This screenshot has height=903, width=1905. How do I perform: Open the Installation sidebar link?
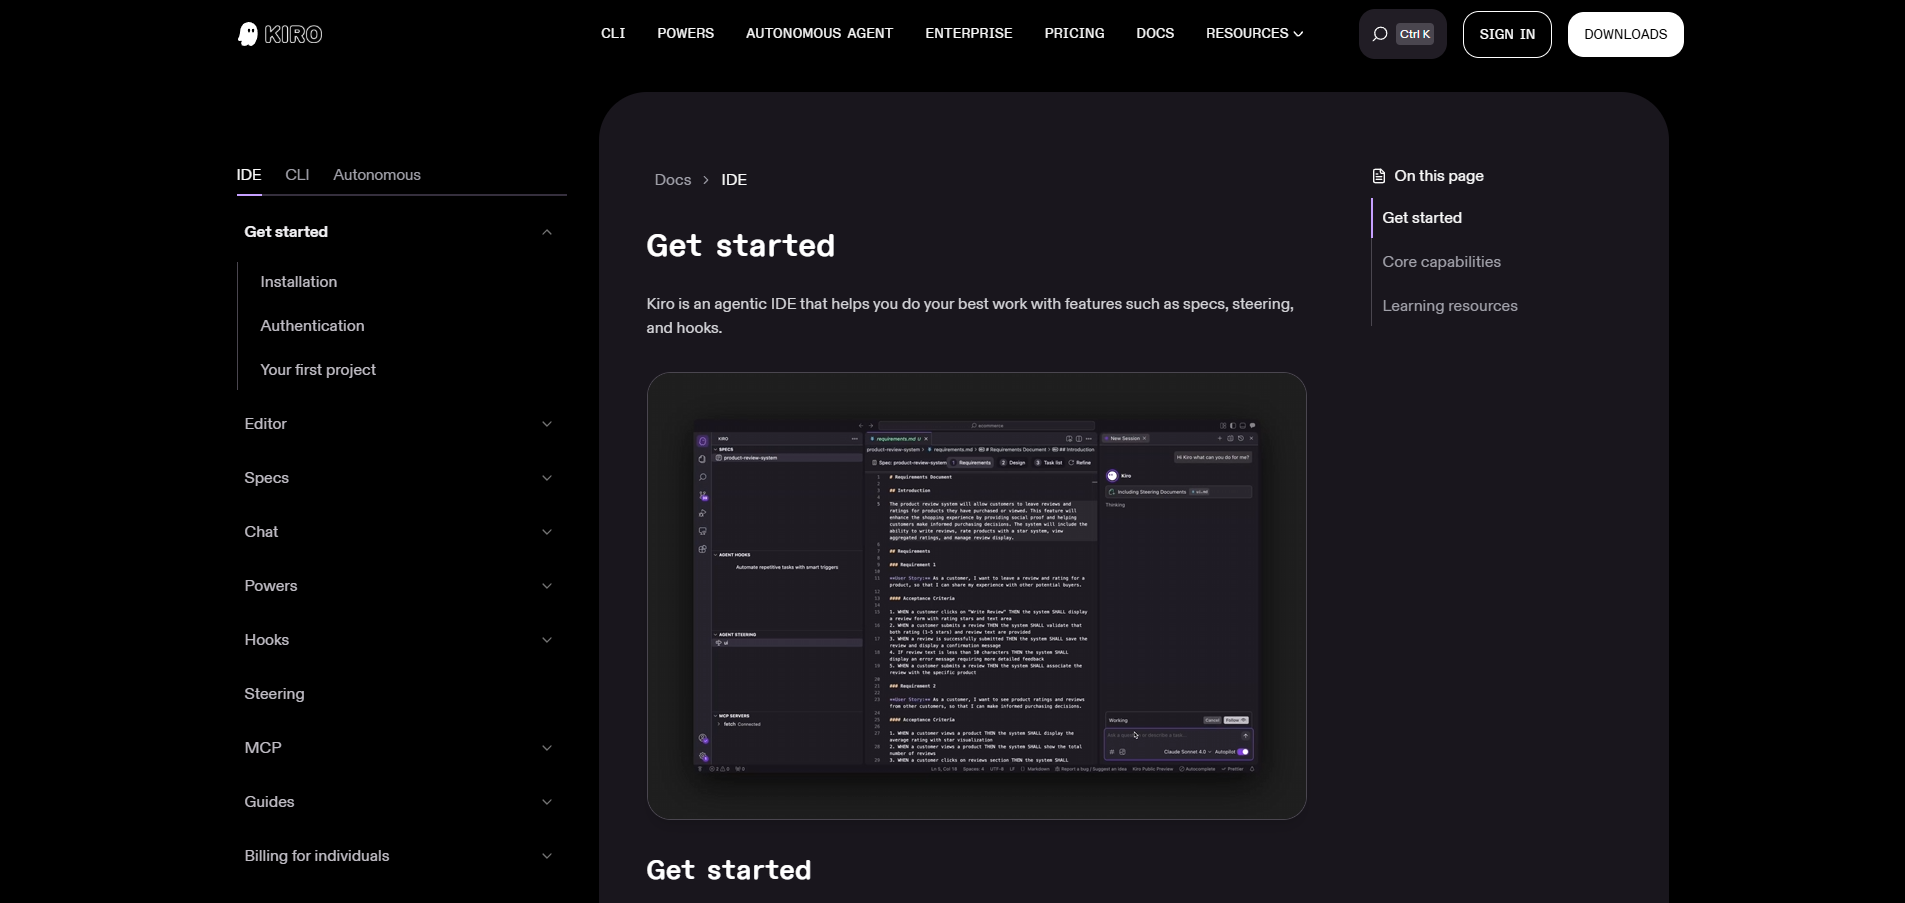[299, 282]
